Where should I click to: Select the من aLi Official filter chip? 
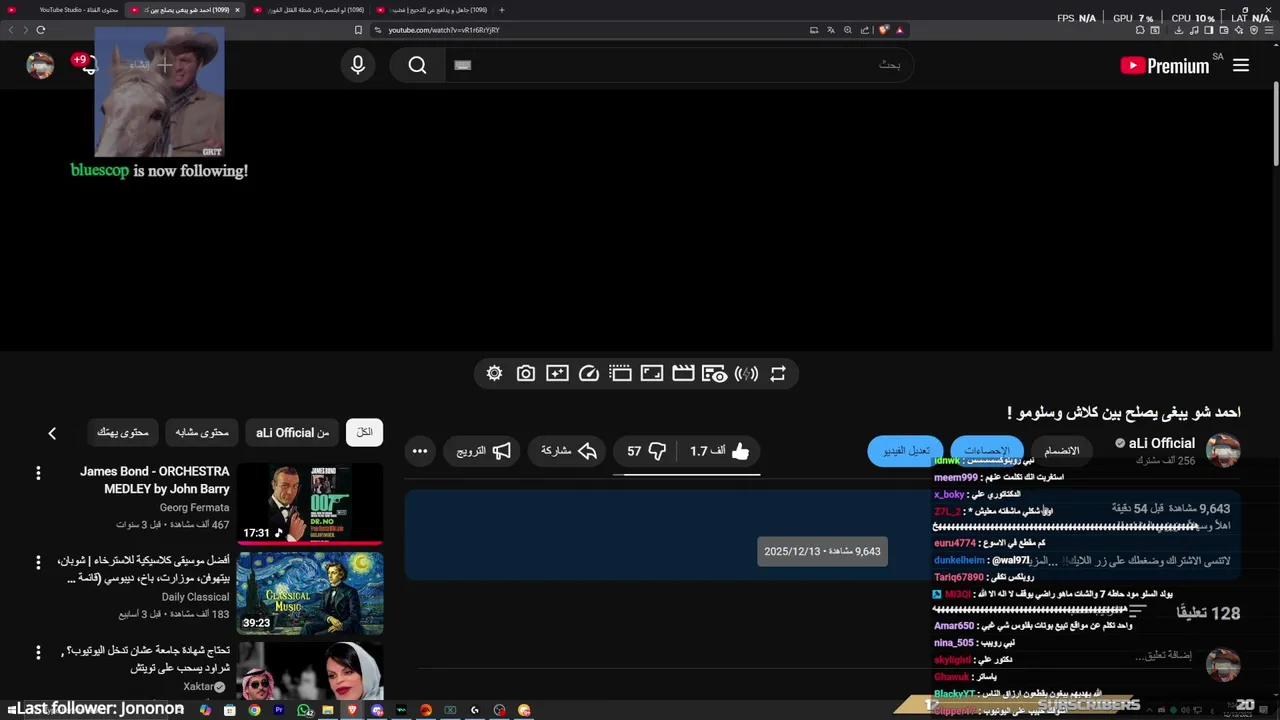coord(293,432)
